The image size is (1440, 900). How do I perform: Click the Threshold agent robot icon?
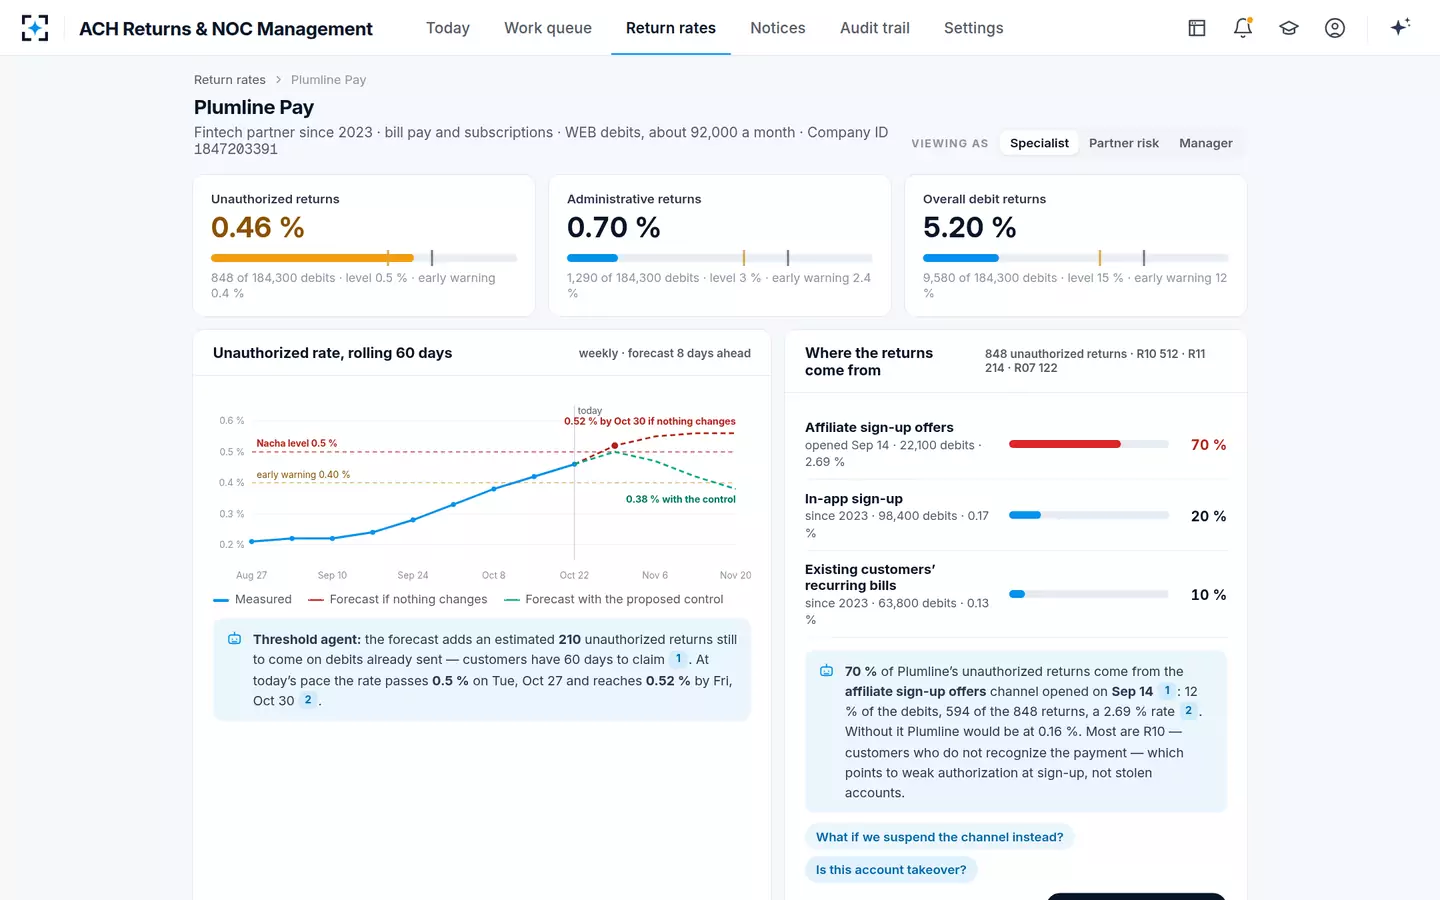(234, 639)
